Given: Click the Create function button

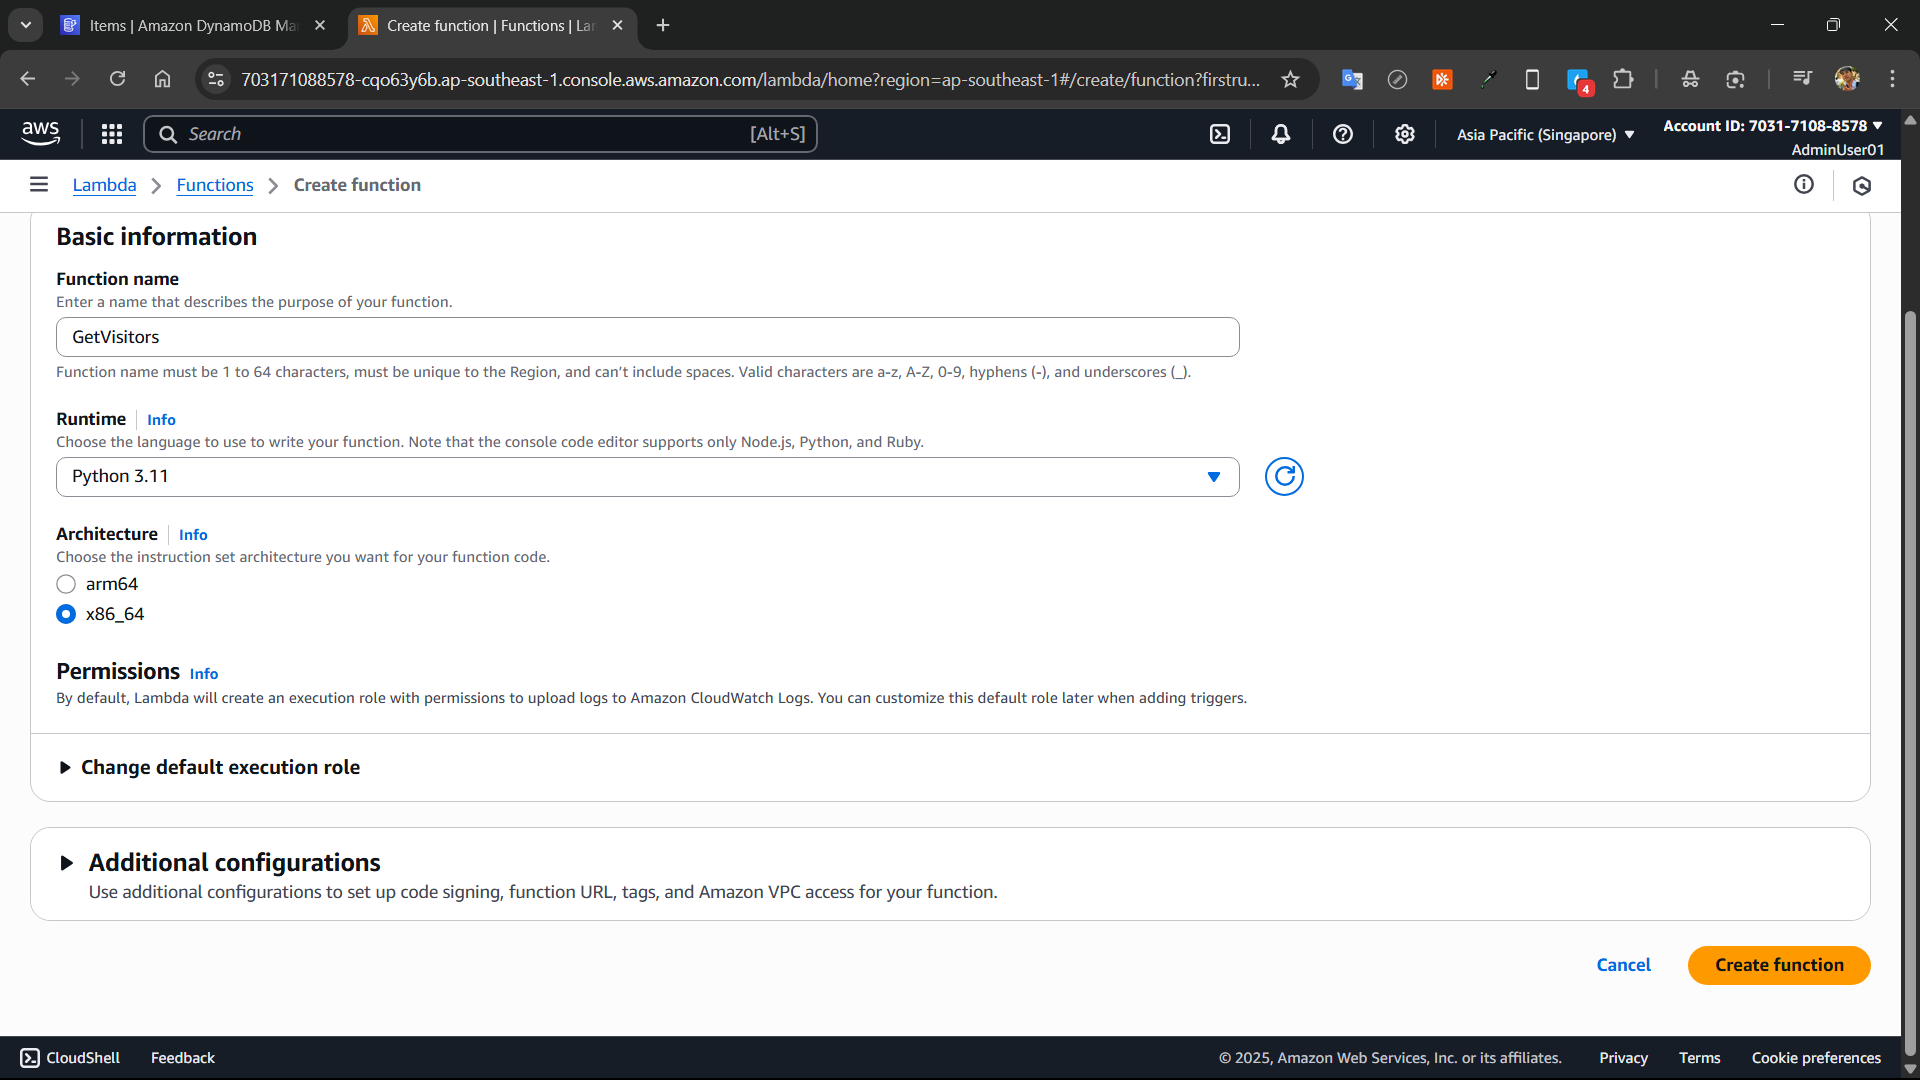Looking at the screenshot, I should pyautogui.click(x=1779, y=965).
